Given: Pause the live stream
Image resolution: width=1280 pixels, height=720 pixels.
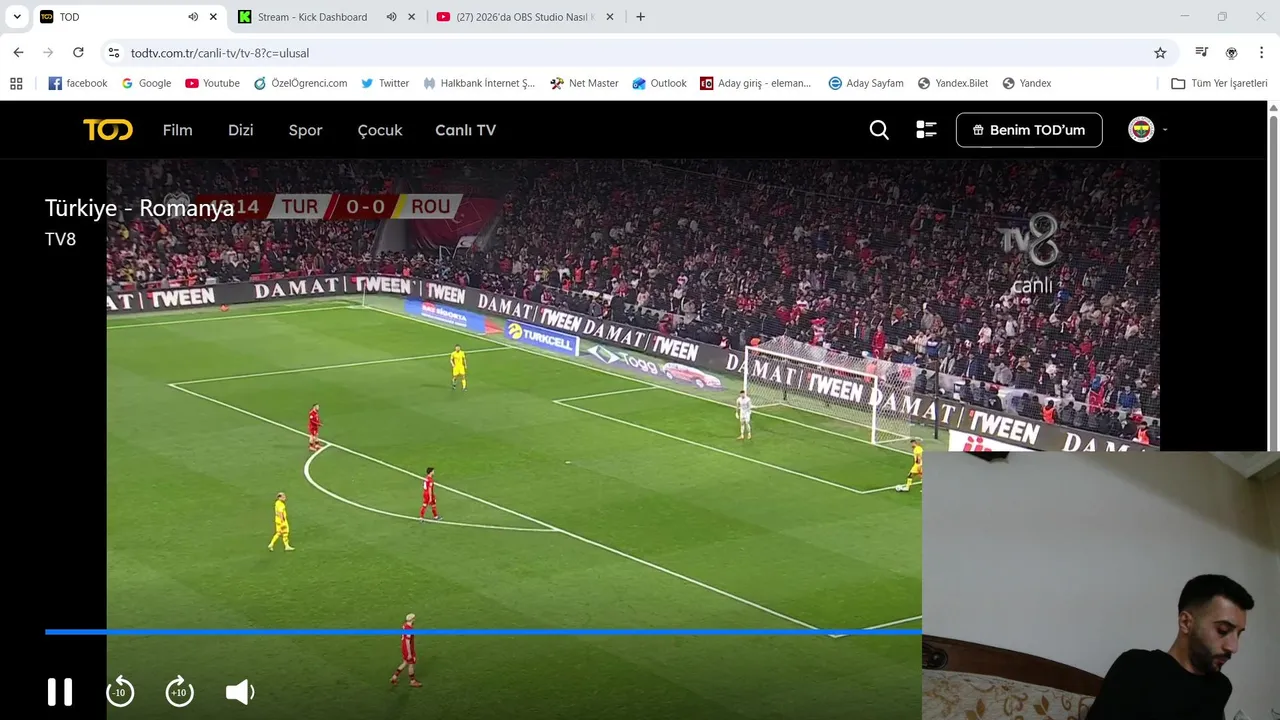Looking at the screenshot, I should click(x=60, y=692).
